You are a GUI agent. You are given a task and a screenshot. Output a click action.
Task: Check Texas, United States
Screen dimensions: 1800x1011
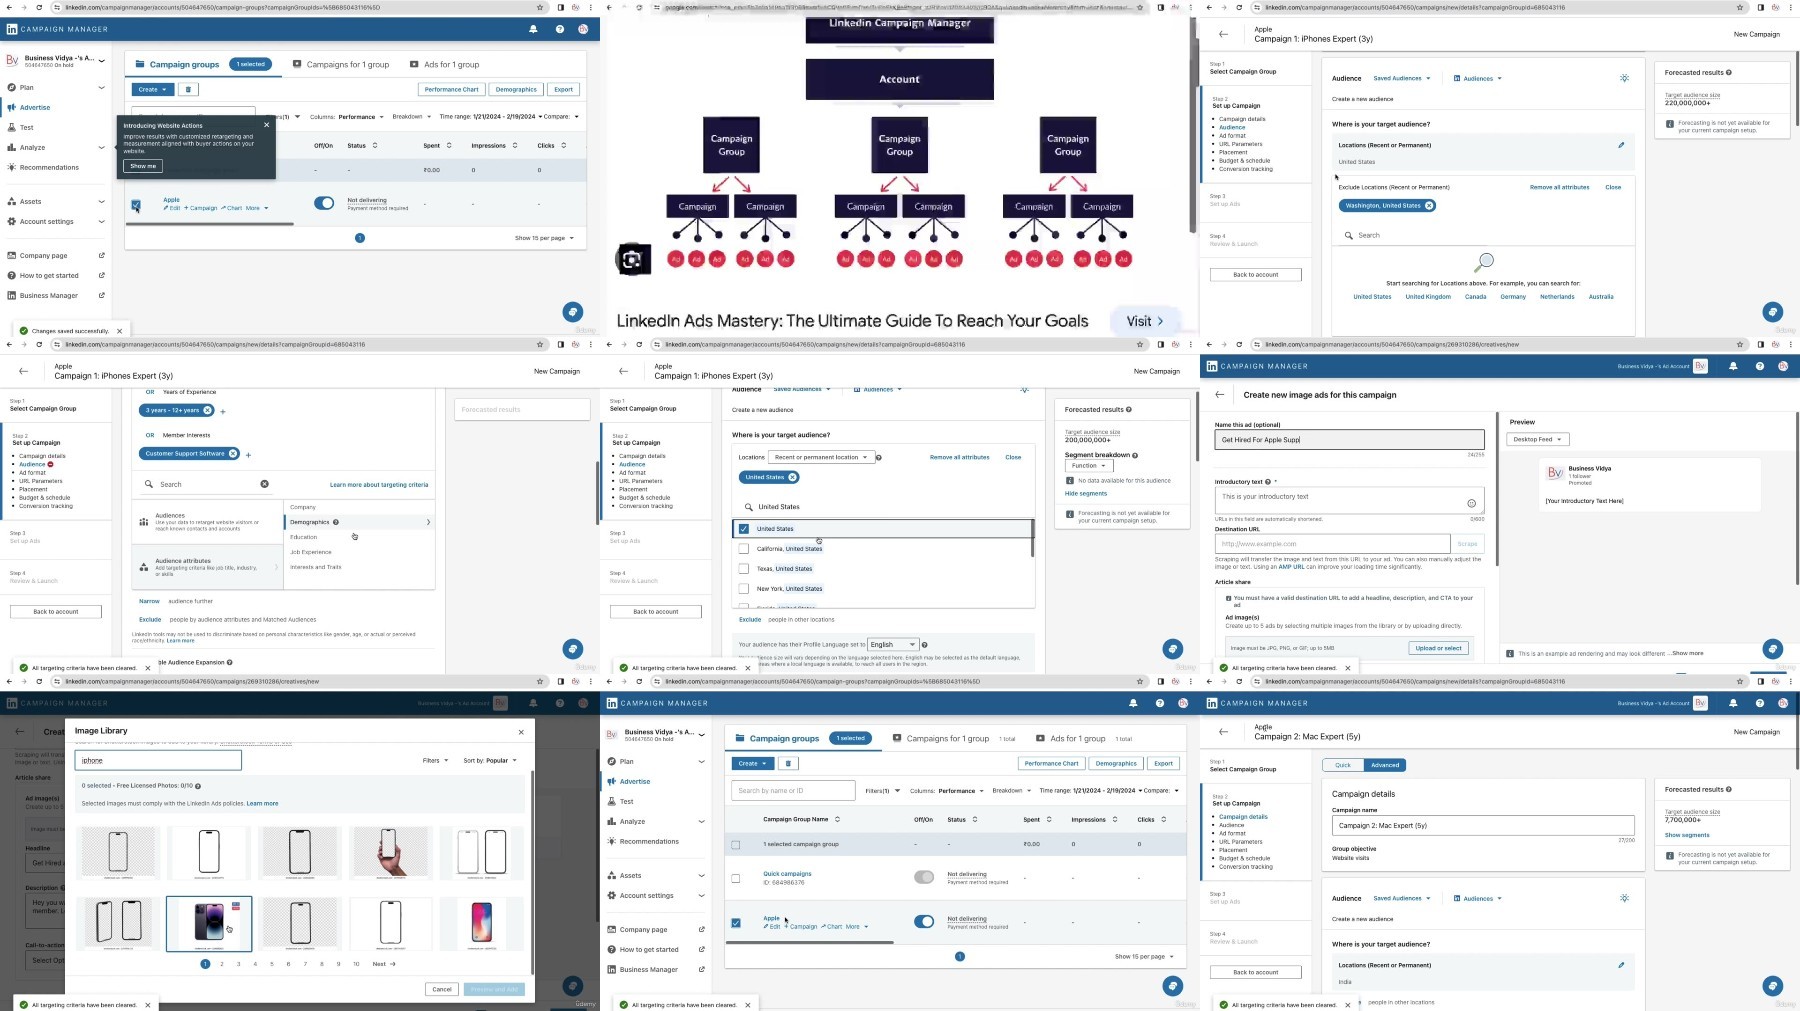[x=743, y=569]
